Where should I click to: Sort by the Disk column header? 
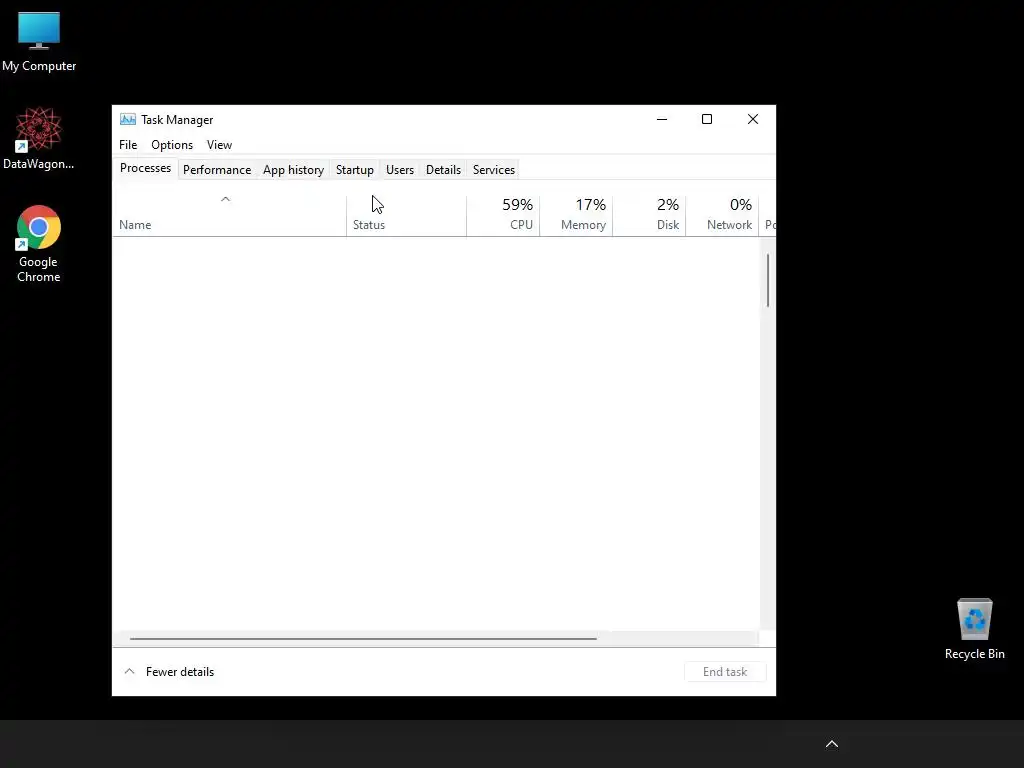(649, 215)
